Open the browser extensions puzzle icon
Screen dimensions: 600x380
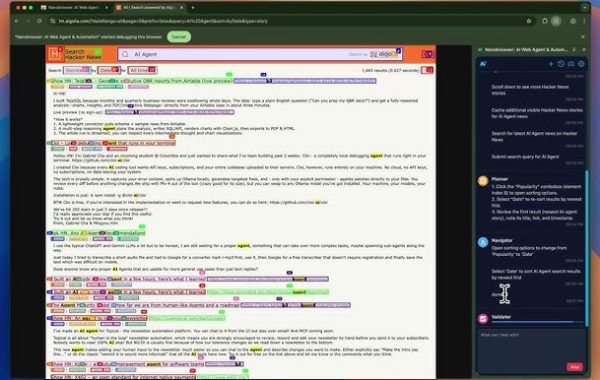coord(545,21)
